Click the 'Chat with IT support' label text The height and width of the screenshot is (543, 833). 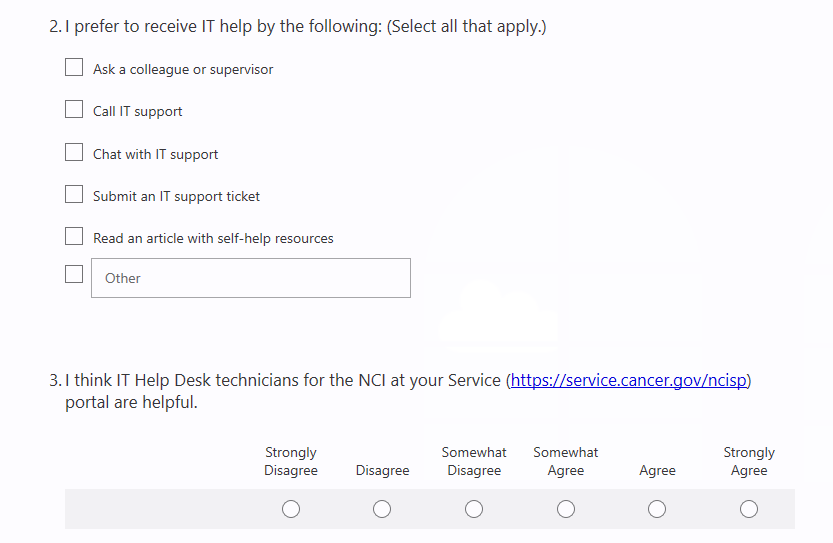point(155,154)
